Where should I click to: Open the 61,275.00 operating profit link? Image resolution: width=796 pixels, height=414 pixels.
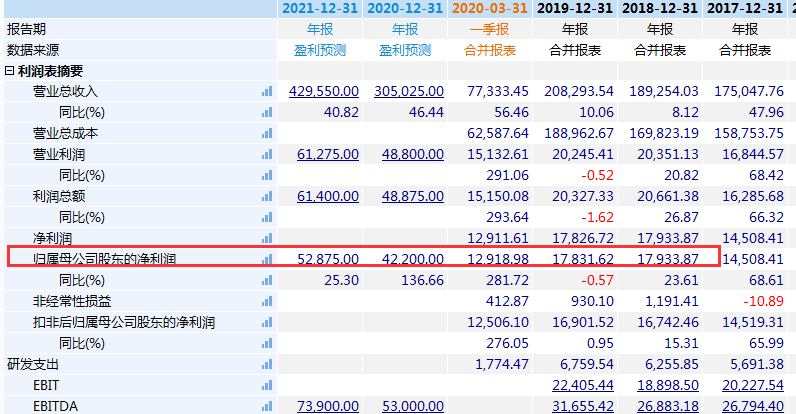coord(328,154)
